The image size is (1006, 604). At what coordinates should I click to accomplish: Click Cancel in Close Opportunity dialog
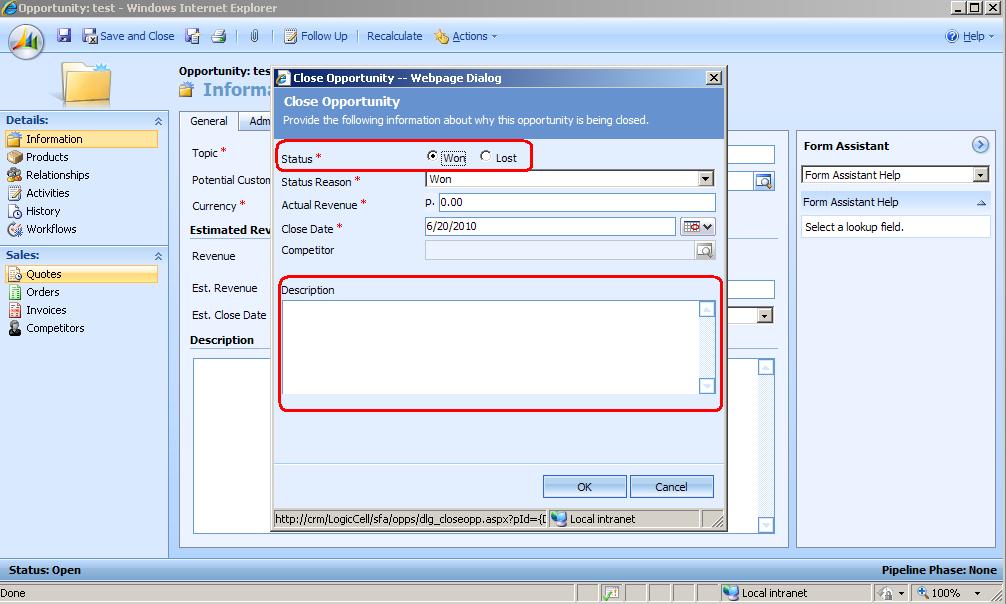click(x=672, y=487)
